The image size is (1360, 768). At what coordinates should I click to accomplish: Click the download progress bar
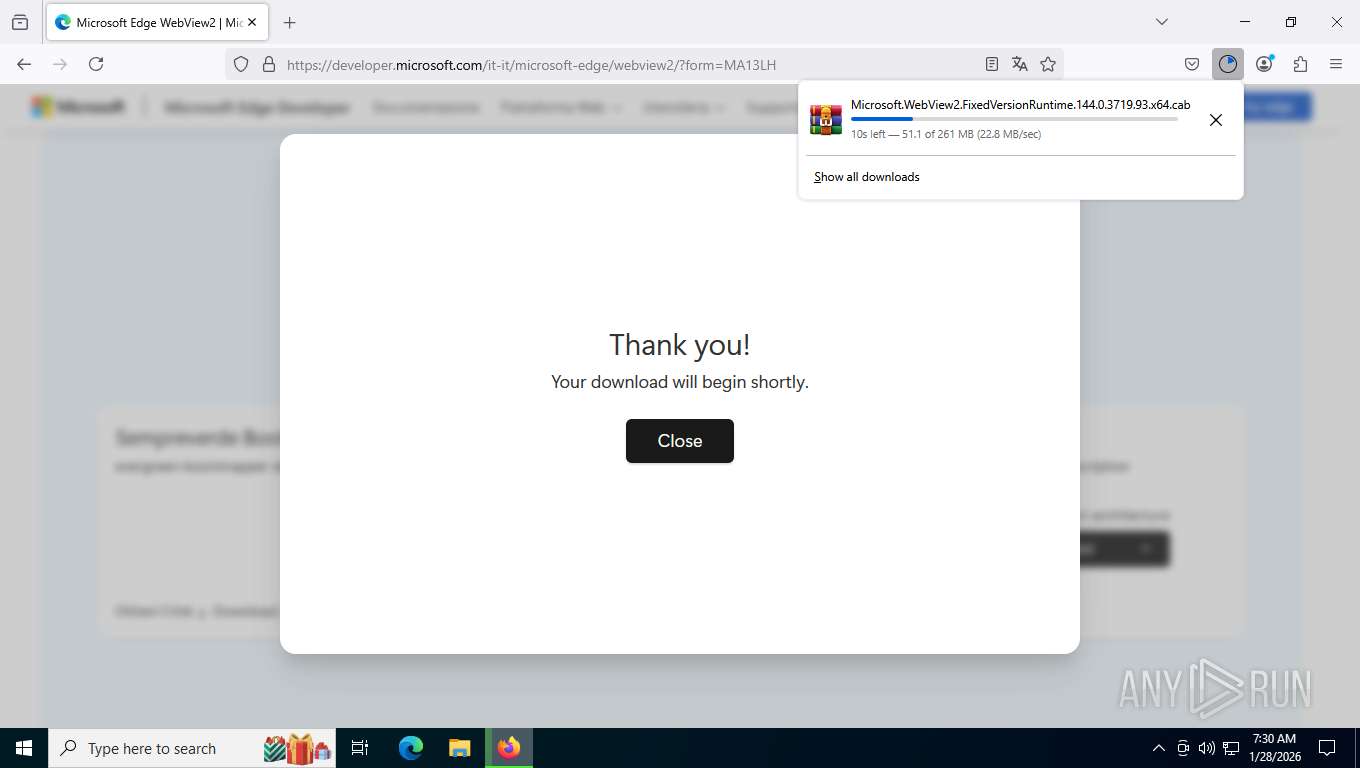pyautogui.click(x=1014, y=119)
